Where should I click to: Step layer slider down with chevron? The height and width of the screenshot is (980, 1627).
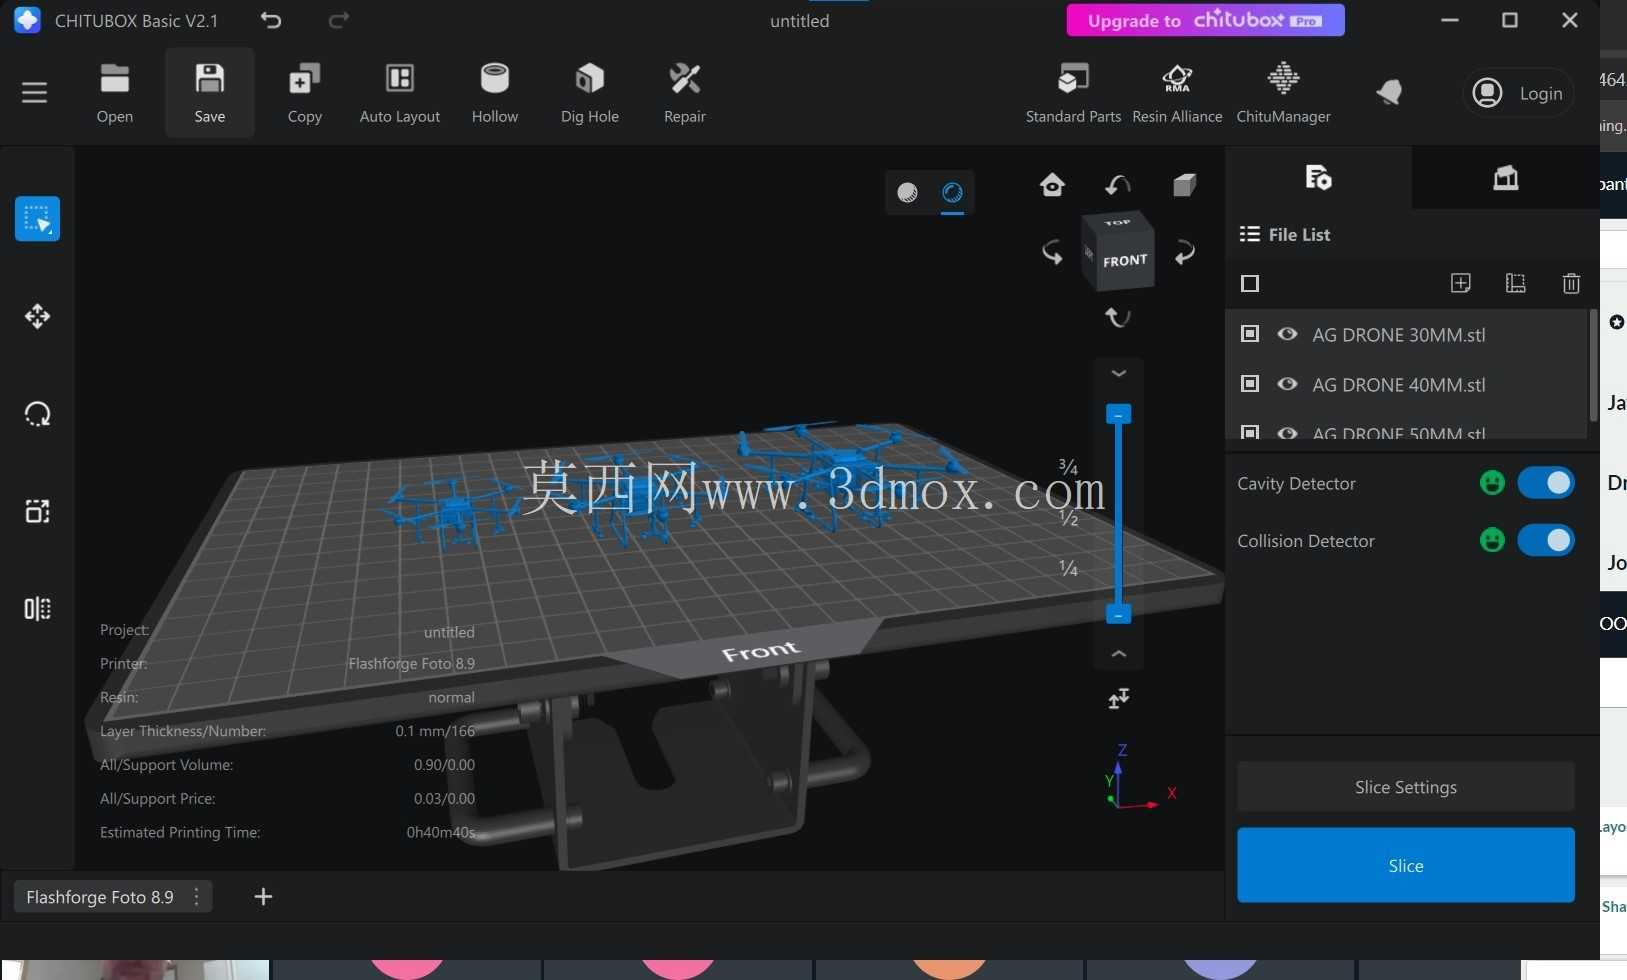pos(1119,373)
